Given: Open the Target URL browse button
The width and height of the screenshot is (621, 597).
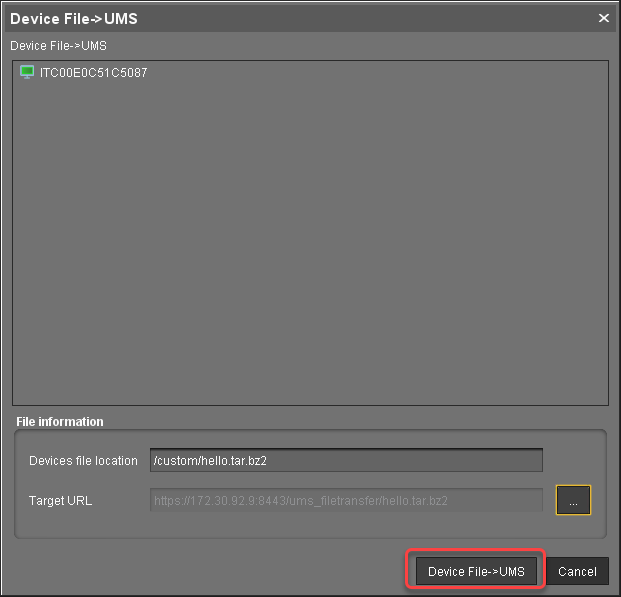Looking at the screenshot, I should [573, 500].
